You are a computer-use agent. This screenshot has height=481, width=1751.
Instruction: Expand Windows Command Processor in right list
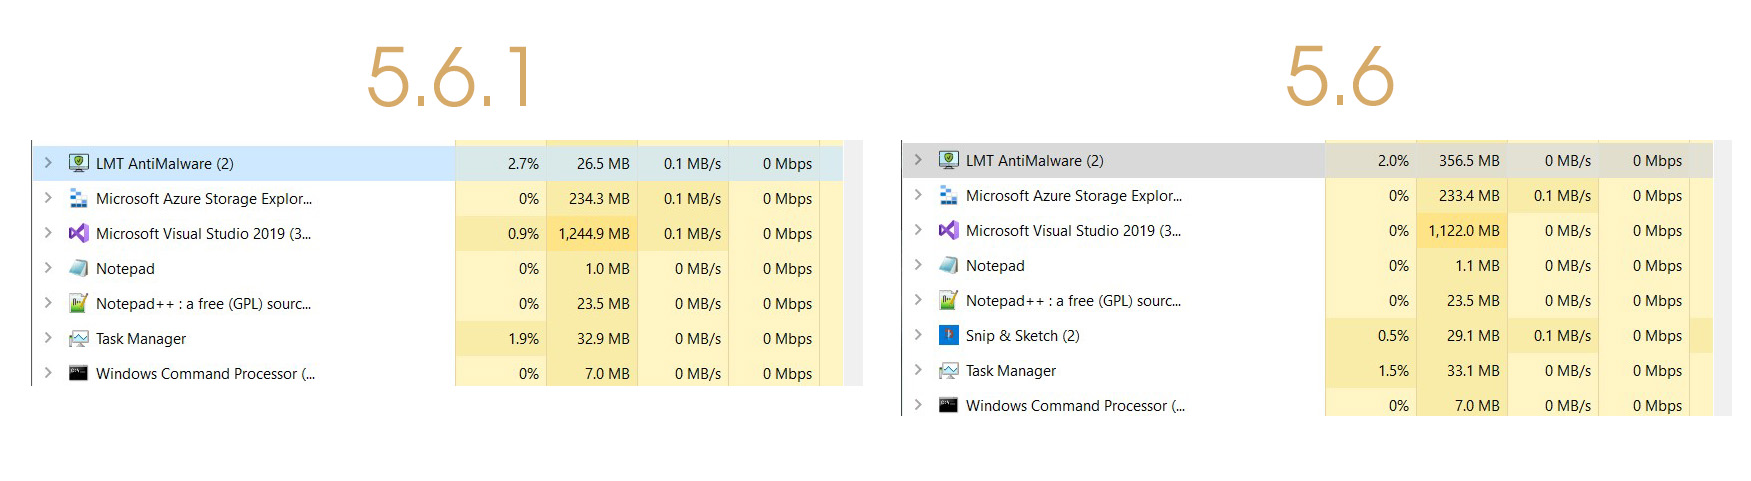(918, 405)
